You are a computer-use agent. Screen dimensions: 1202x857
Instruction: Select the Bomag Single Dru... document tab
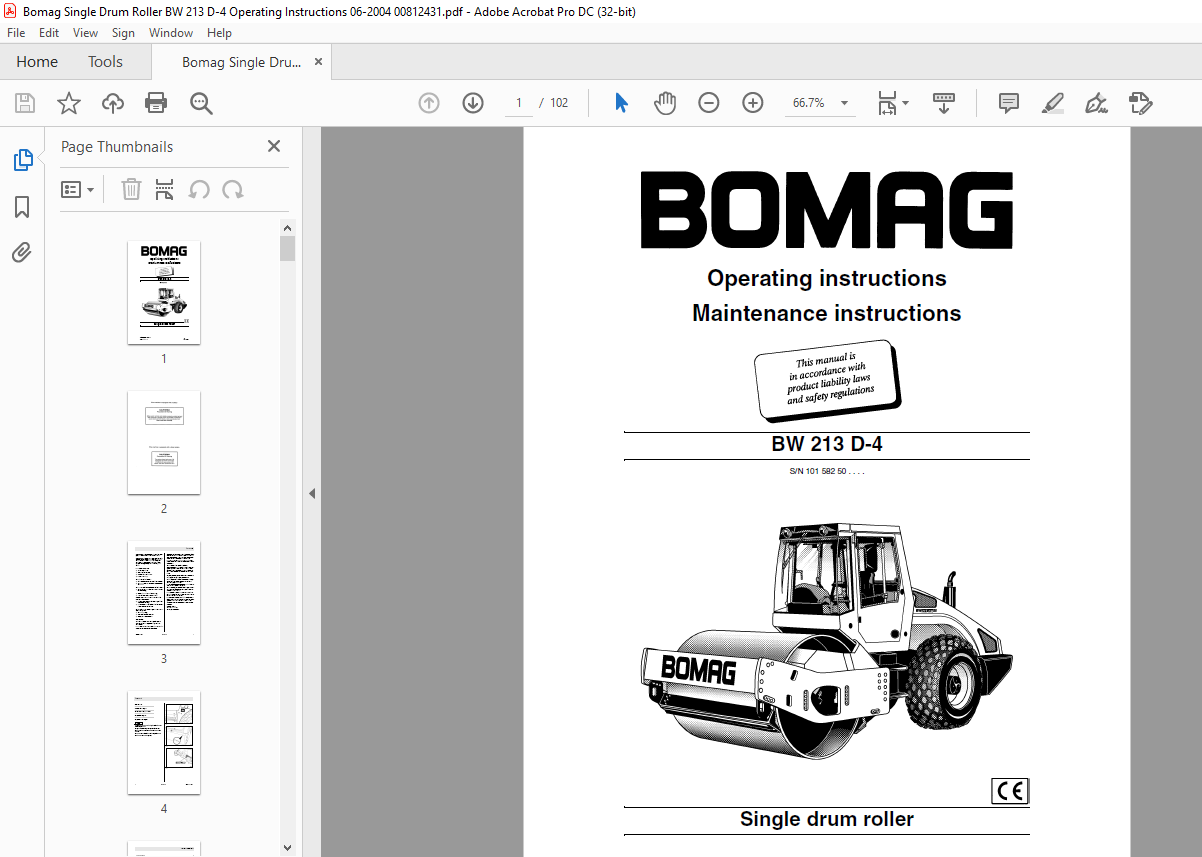click(241, 62)
